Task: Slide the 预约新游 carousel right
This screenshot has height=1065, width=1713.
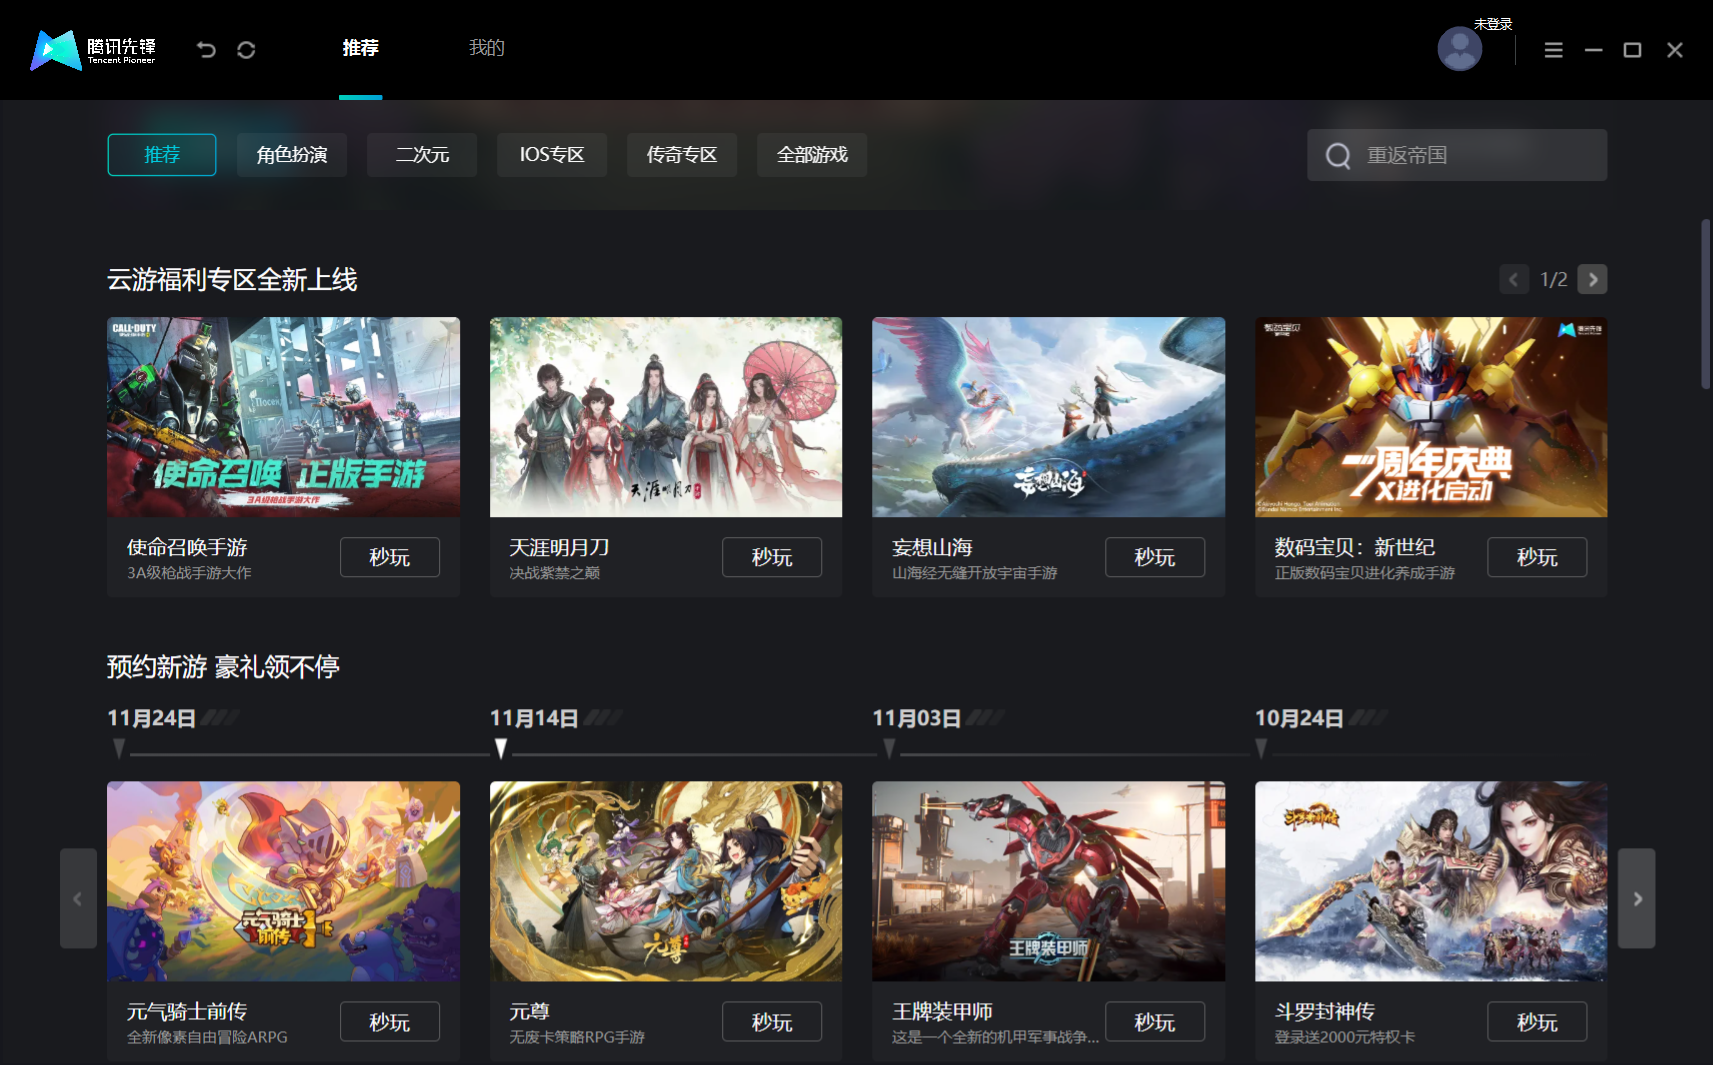Action: tap(1636, 898)
